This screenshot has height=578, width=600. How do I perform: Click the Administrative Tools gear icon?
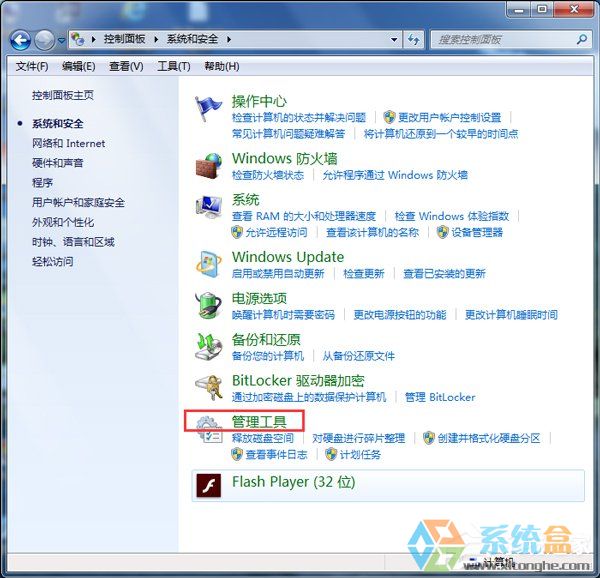[x=209, y=429]
